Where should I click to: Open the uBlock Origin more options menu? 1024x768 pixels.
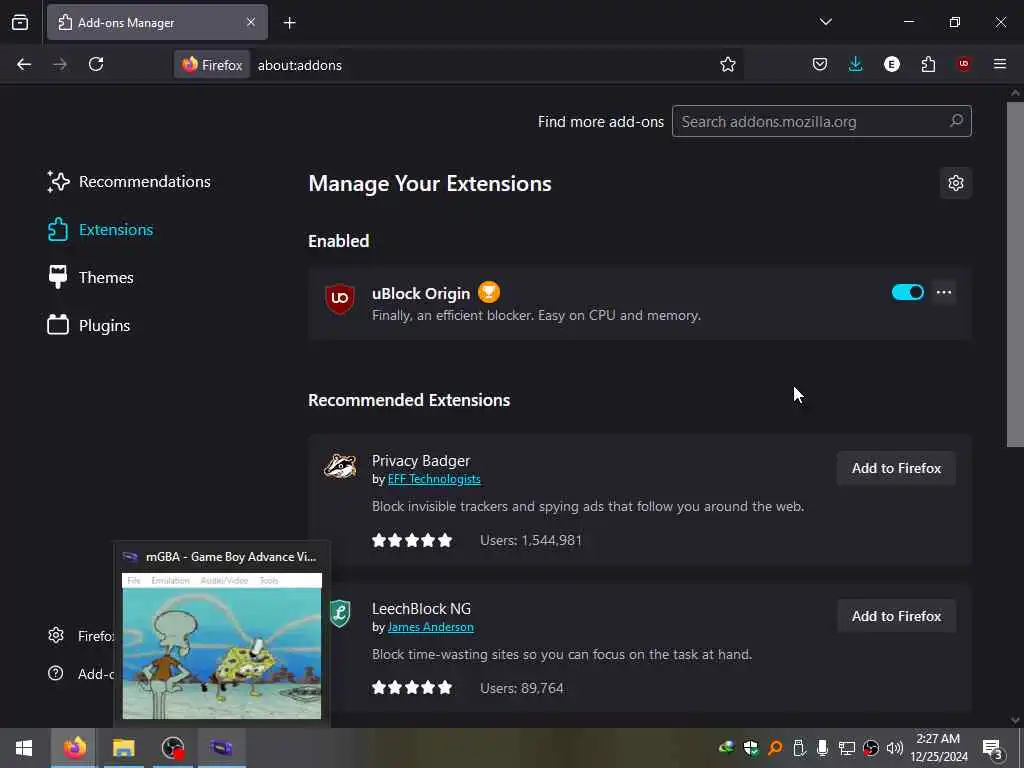click(x=944, y=292)
